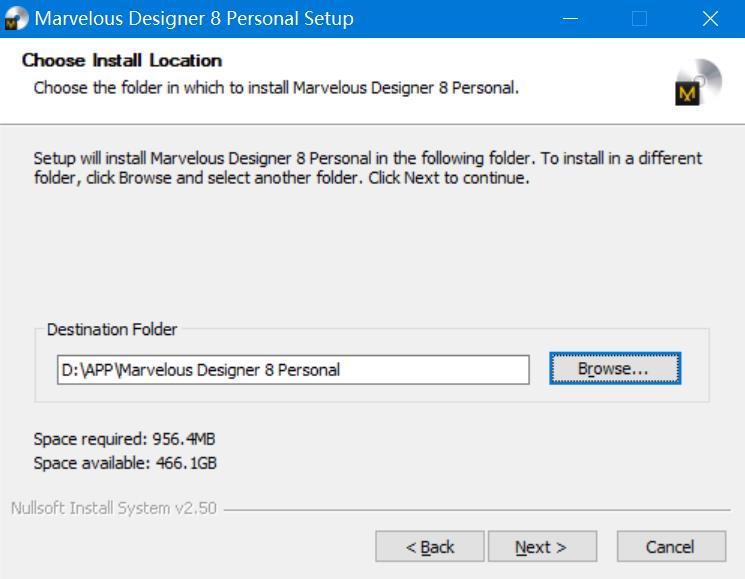Cancel the installation
This screenshot has width=745, height=579.
670,547
